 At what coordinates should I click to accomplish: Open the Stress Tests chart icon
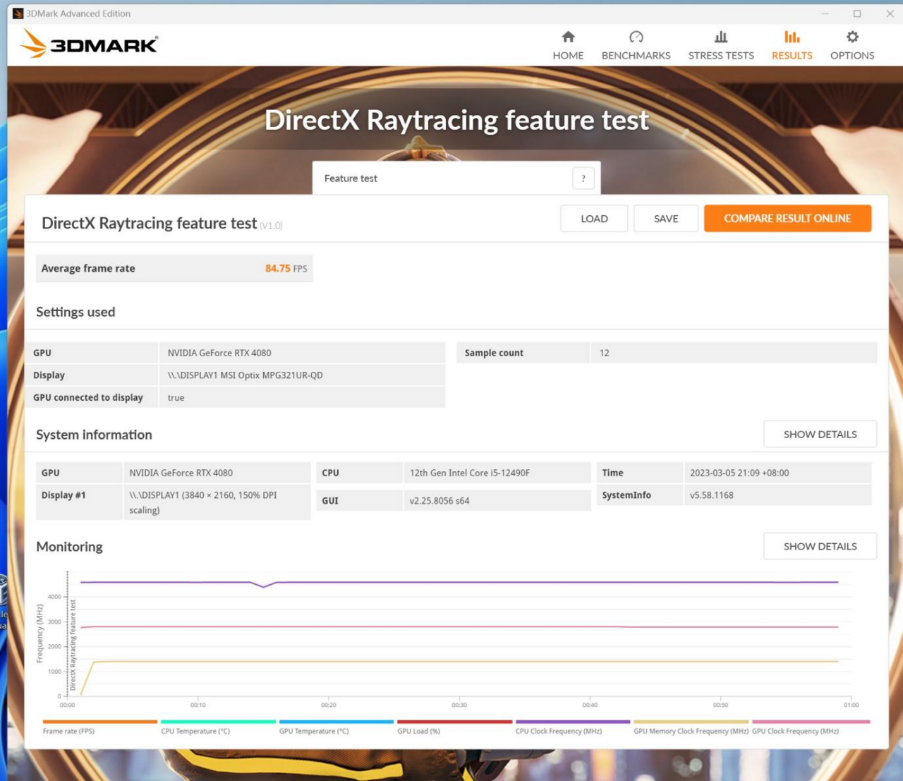[x=721, y=37]
